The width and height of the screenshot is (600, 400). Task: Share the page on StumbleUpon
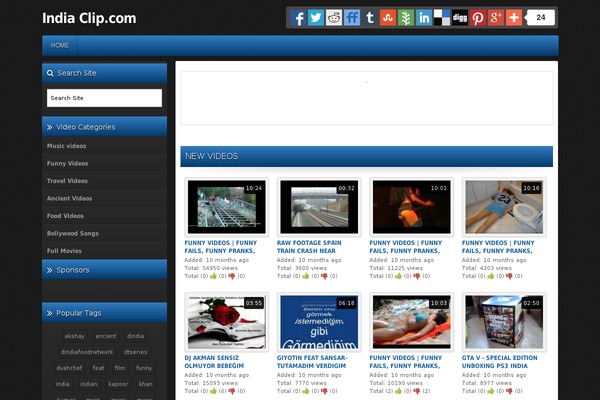(x=388, y=18)
